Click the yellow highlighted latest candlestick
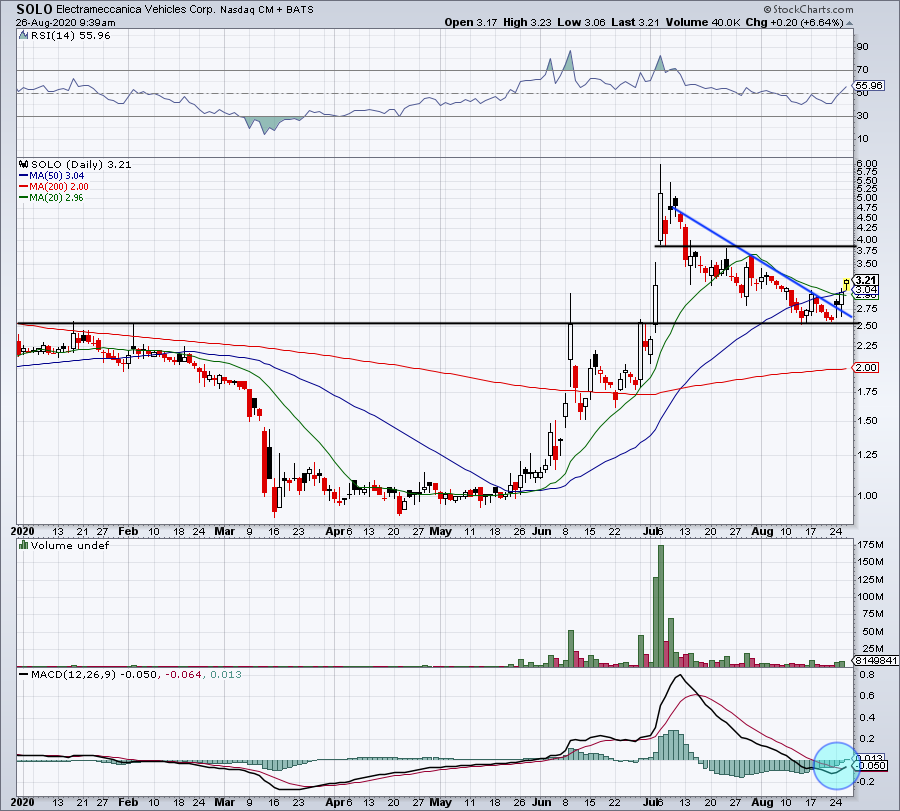Viewport: 900px width, 811px height. 846,284
